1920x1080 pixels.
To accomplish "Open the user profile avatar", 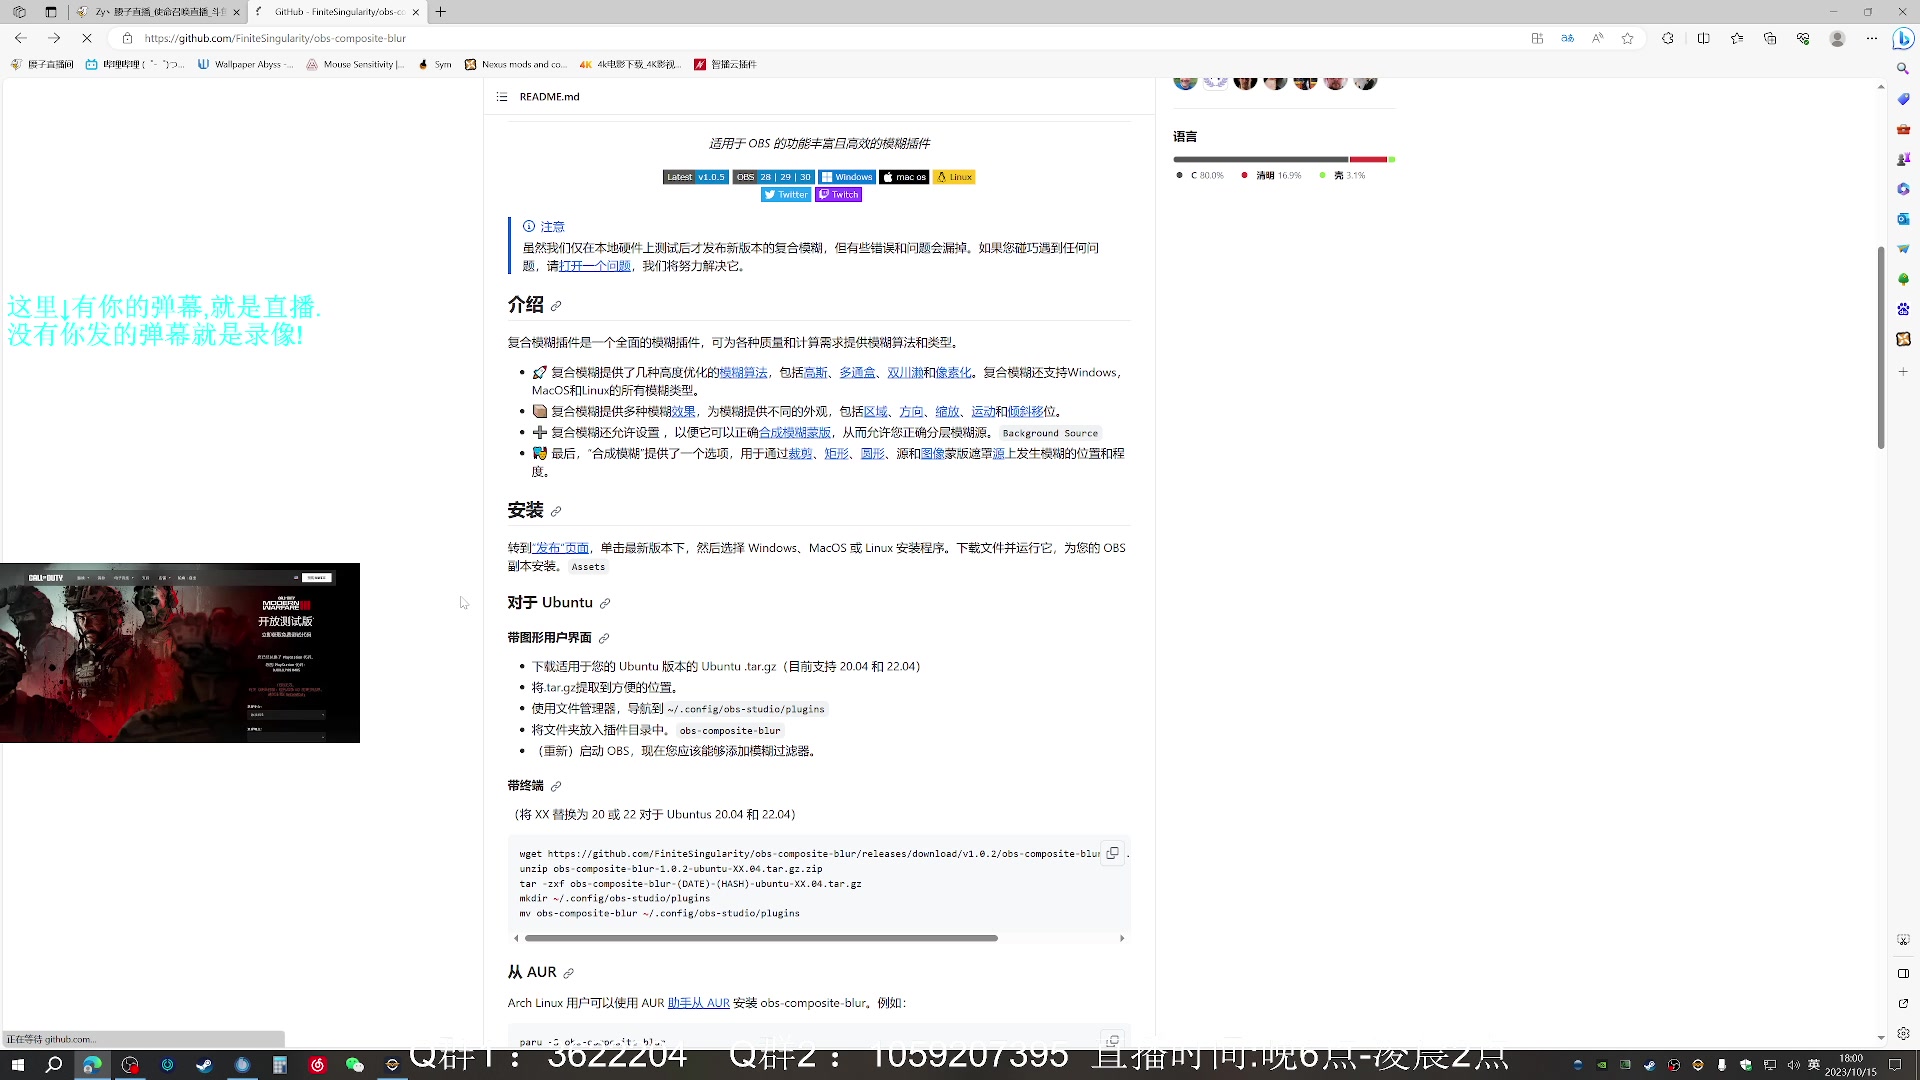I will 1837,38.
